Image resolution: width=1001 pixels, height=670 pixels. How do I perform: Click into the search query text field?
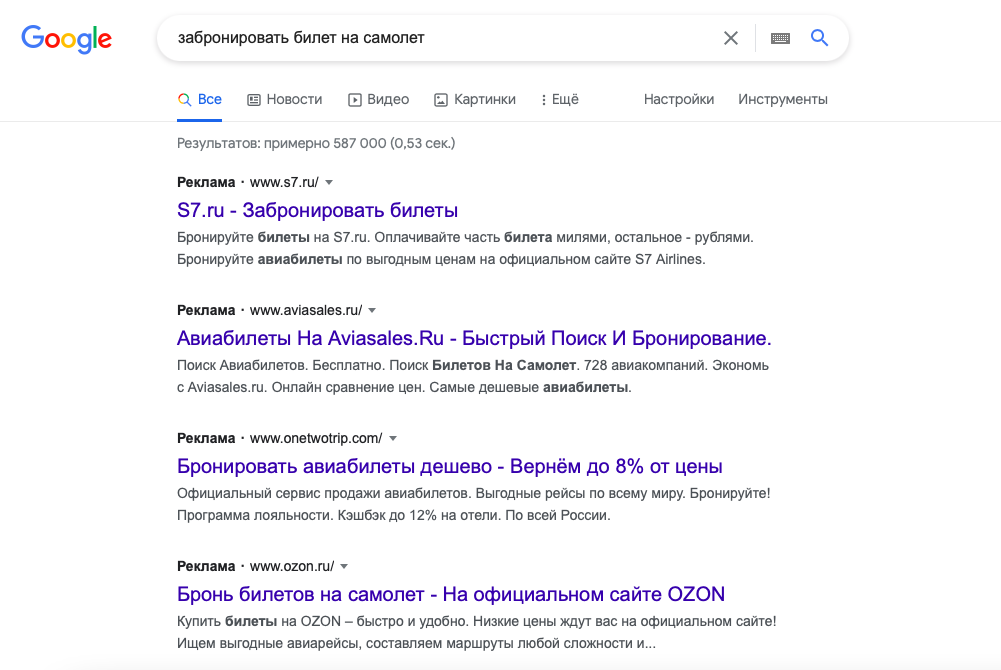(x=440, y=38)
